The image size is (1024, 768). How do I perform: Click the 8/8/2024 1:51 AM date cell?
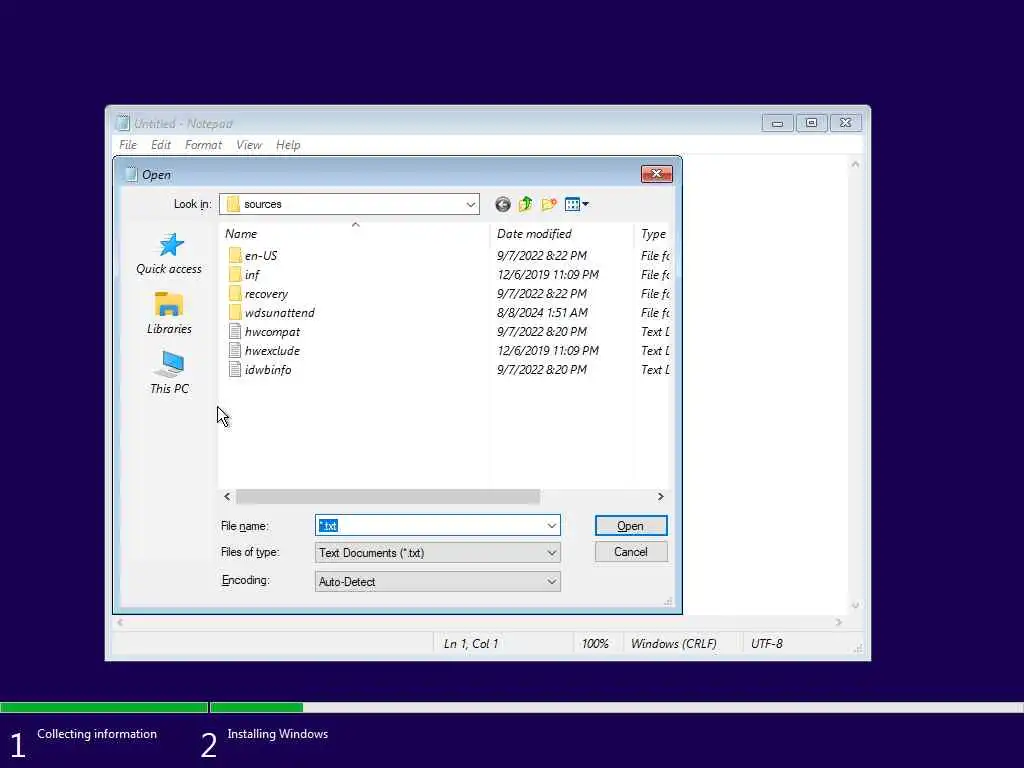click(542, 313)
